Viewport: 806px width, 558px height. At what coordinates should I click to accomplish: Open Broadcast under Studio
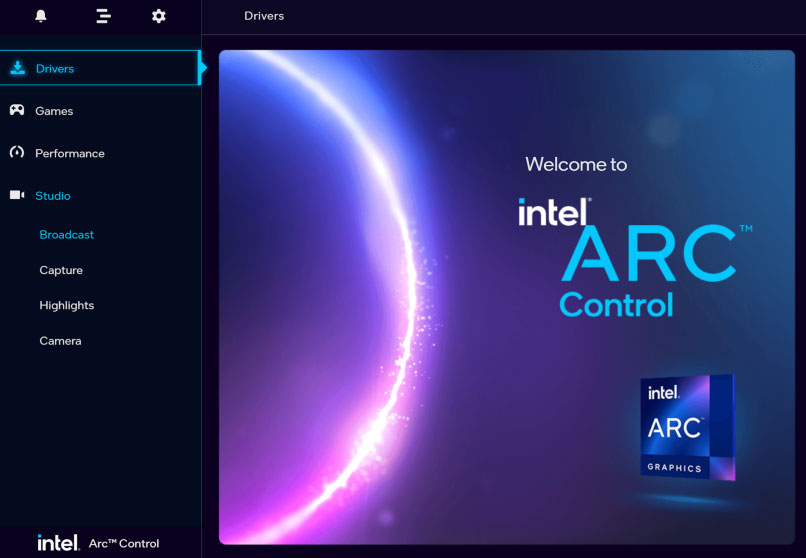67,235
